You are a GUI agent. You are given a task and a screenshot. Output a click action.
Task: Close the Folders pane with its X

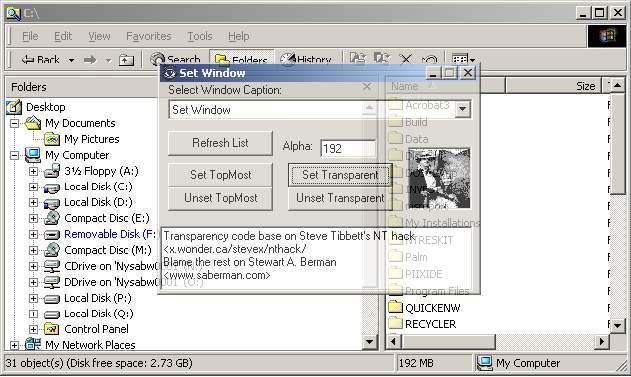click(x=367, y=86)
